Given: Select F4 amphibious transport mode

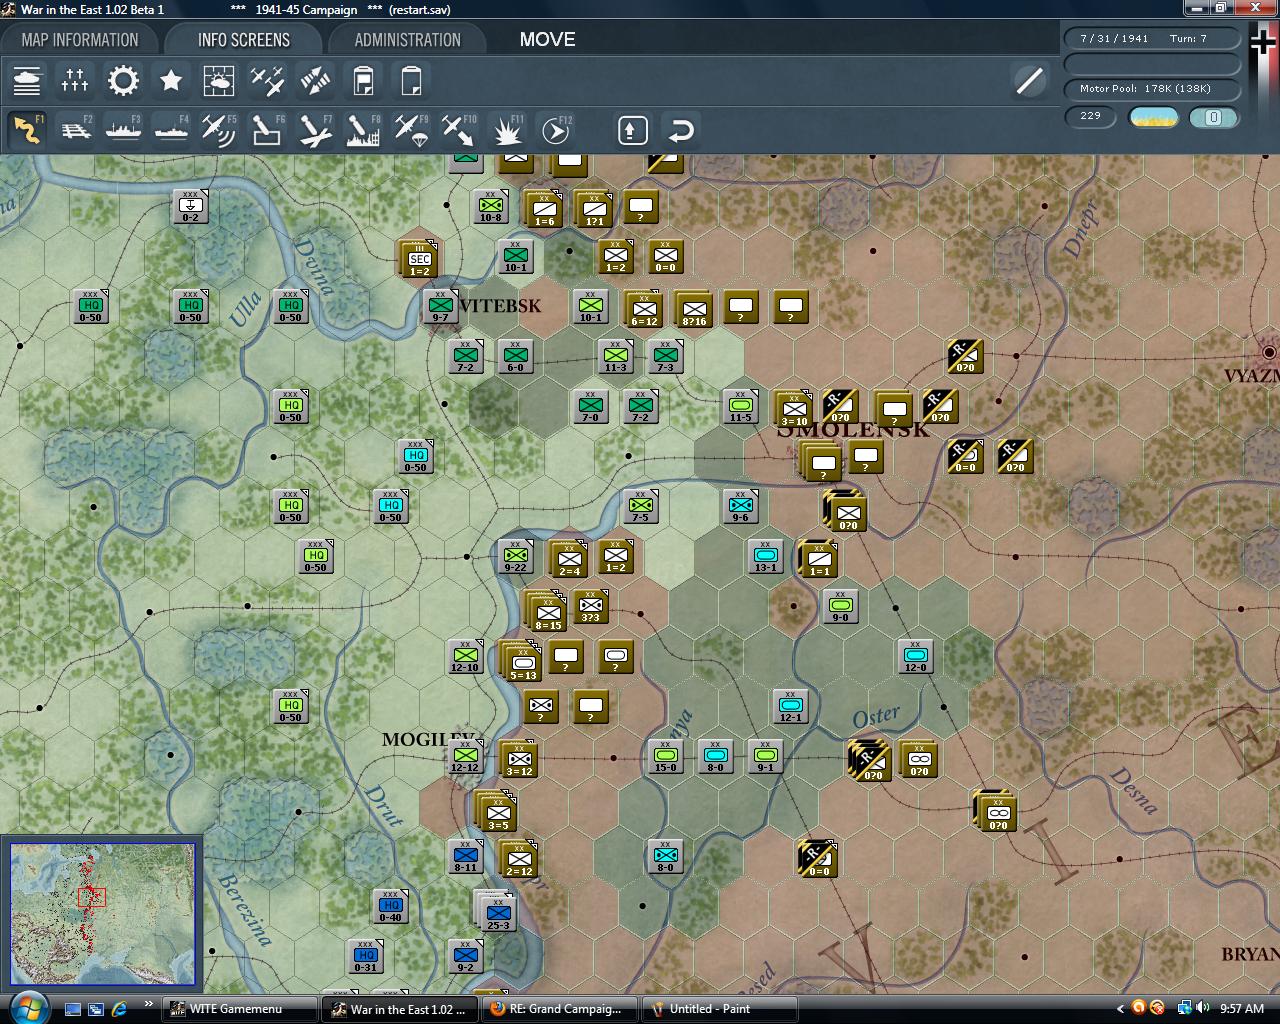Looking at the screenshot, I should pyautogui.click(x=171, y=130).
